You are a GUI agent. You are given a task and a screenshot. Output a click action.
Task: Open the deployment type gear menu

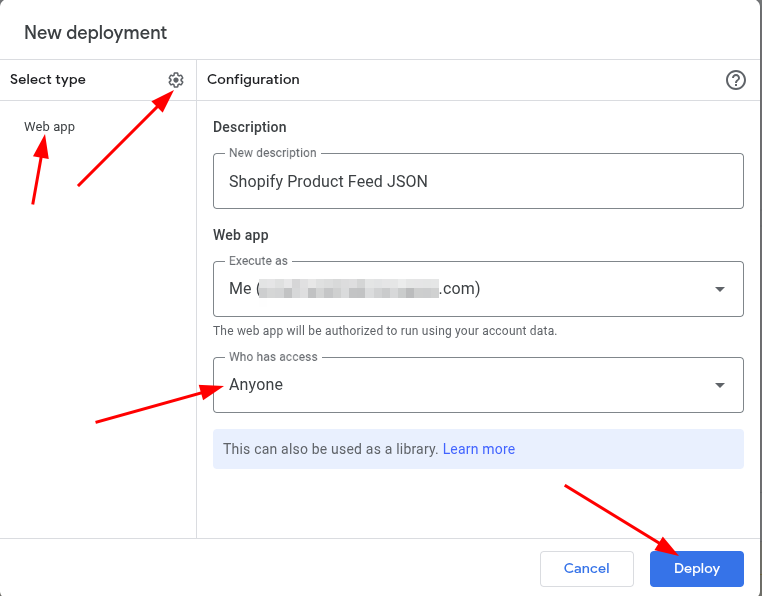pyautogui.click(x=176, y=80)
